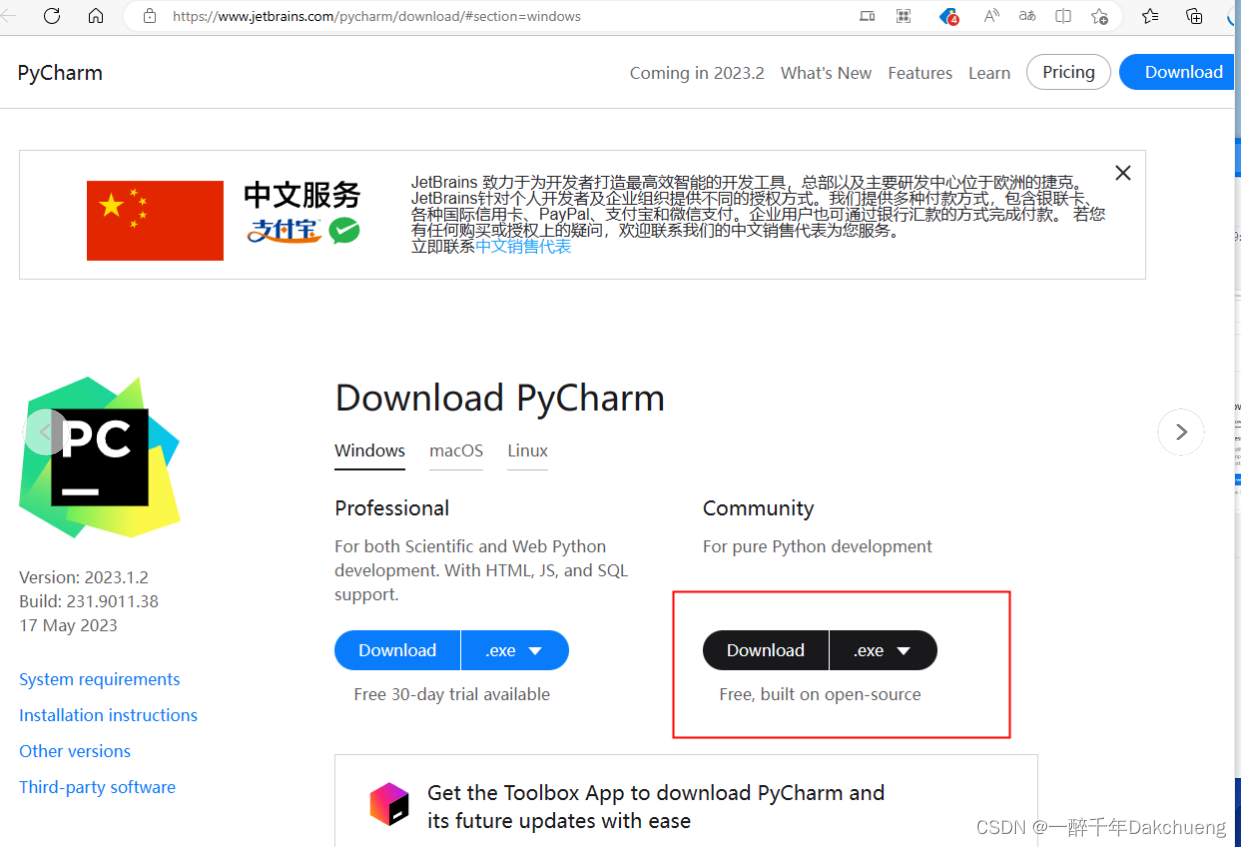The height and width of the screenshot is (847, 1241).
Task: Download PyCharm Community edition
Action: (x=766, y=650)
